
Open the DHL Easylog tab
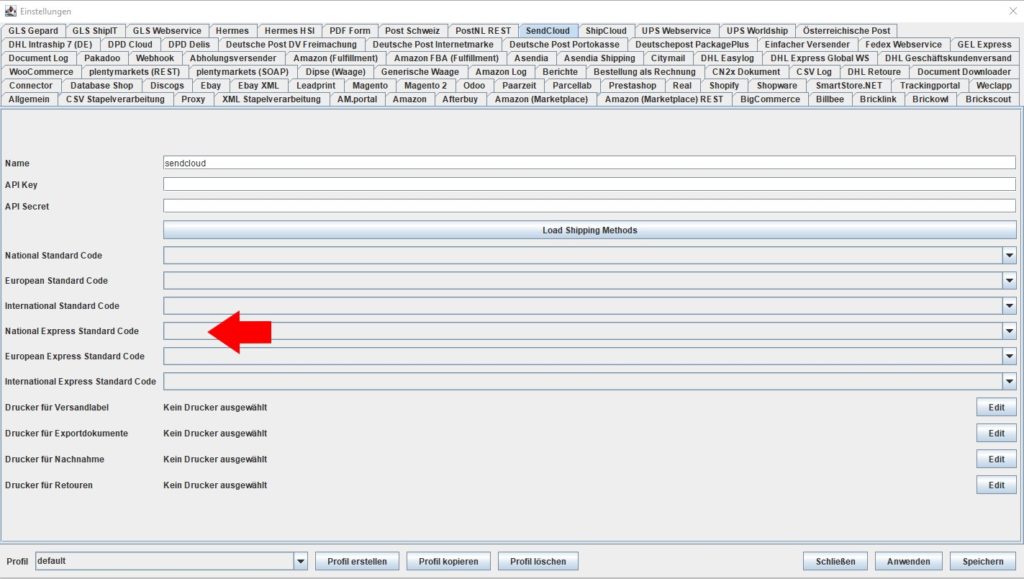pos(727,58)
